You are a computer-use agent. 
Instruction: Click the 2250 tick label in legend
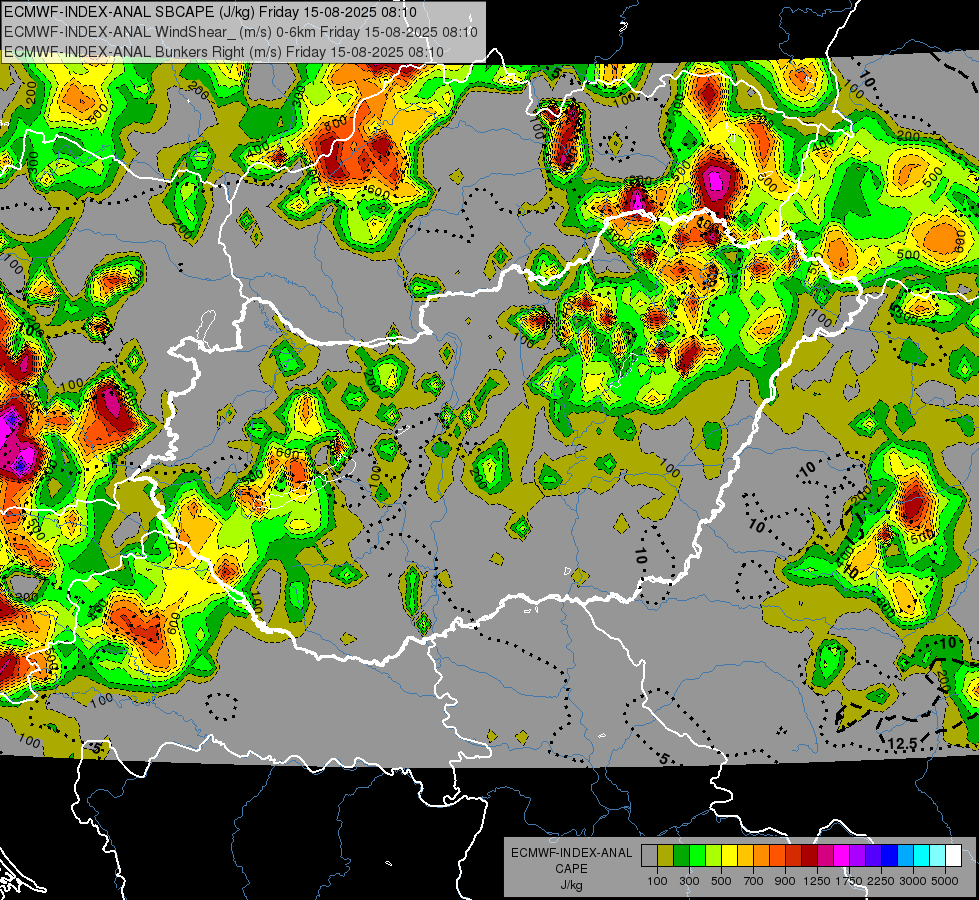882,881
